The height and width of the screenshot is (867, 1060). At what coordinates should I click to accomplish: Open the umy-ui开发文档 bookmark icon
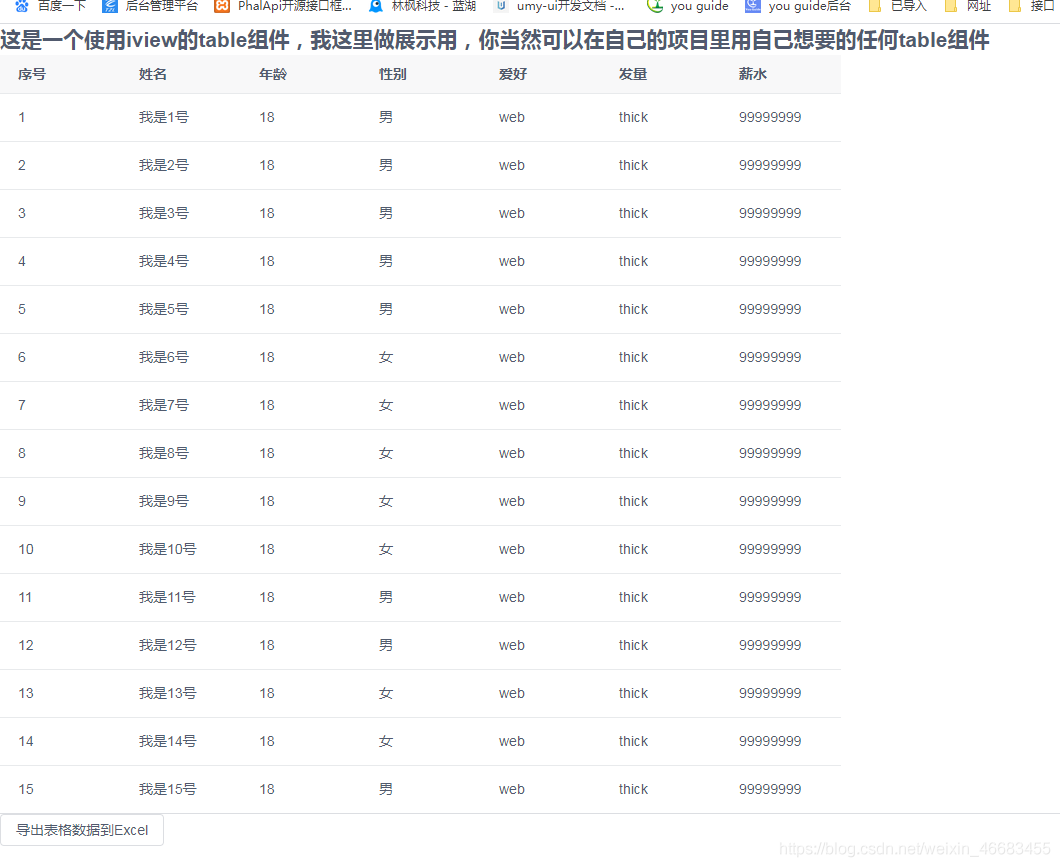point(502,7)
